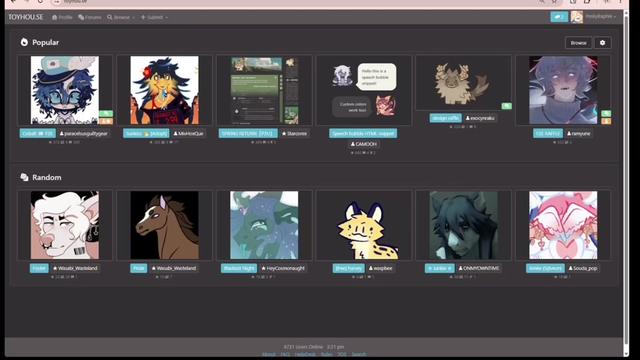The image size is (640, 360).
Task: Click the Rules footer link
Action: pyautogui.click(x=327, y=354)
